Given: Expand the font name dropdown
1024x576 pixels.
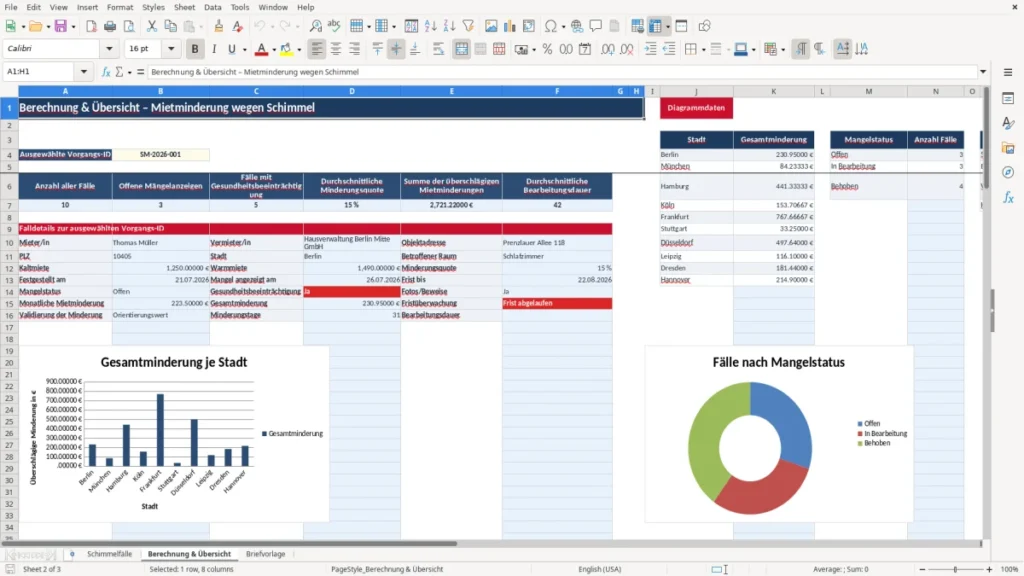Looking at the screenshot, I should (x=109, y=49).
